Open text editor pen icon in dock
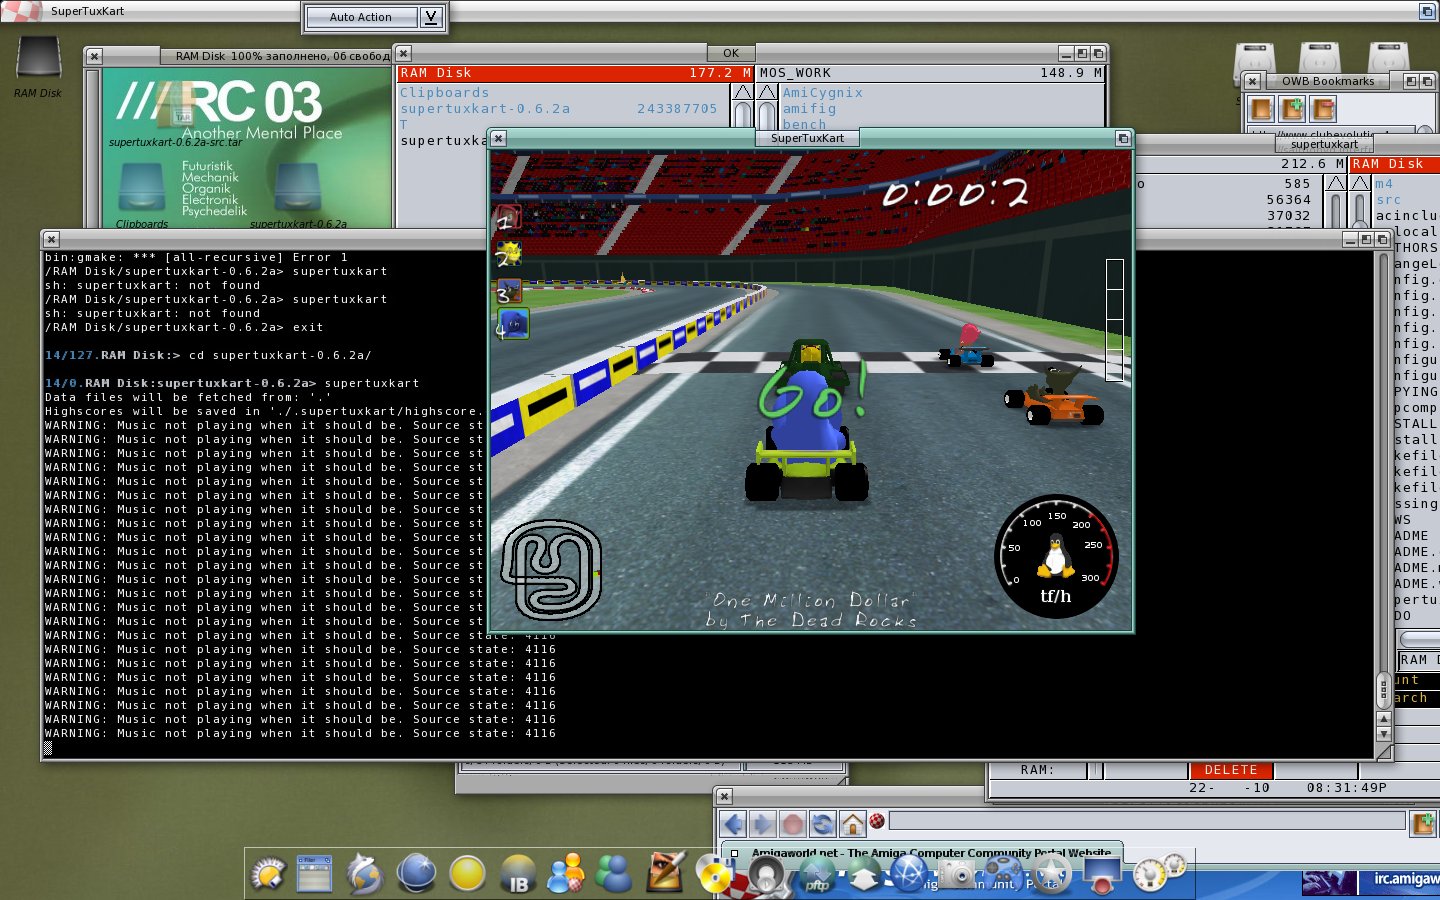The height and width of the screenshot is (900, 1440). coord(664,872)
